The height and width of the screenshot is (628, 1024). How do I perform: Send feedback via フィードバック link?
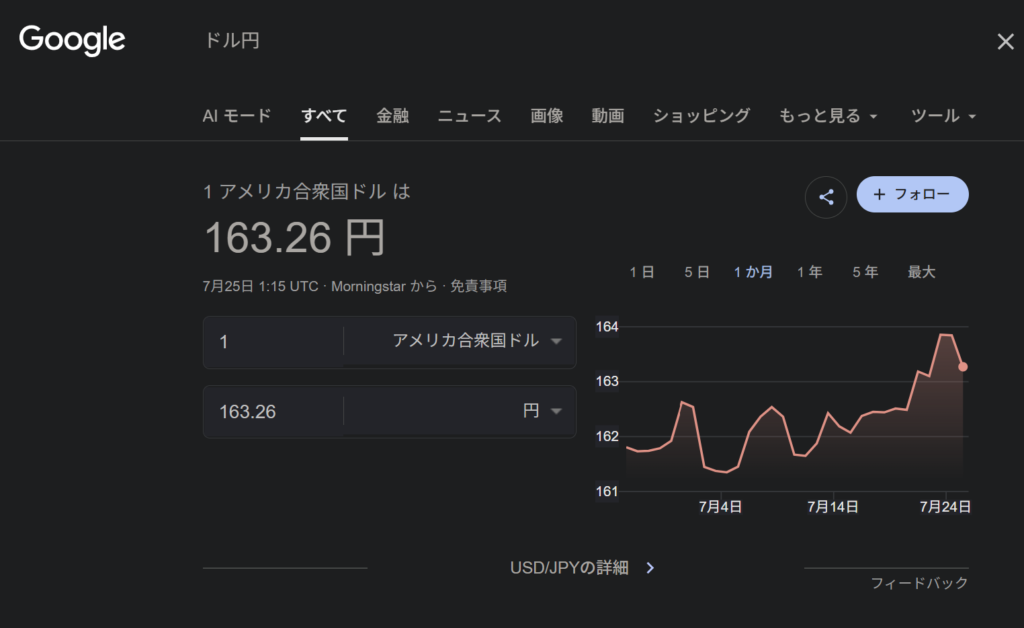pos(919,583)
